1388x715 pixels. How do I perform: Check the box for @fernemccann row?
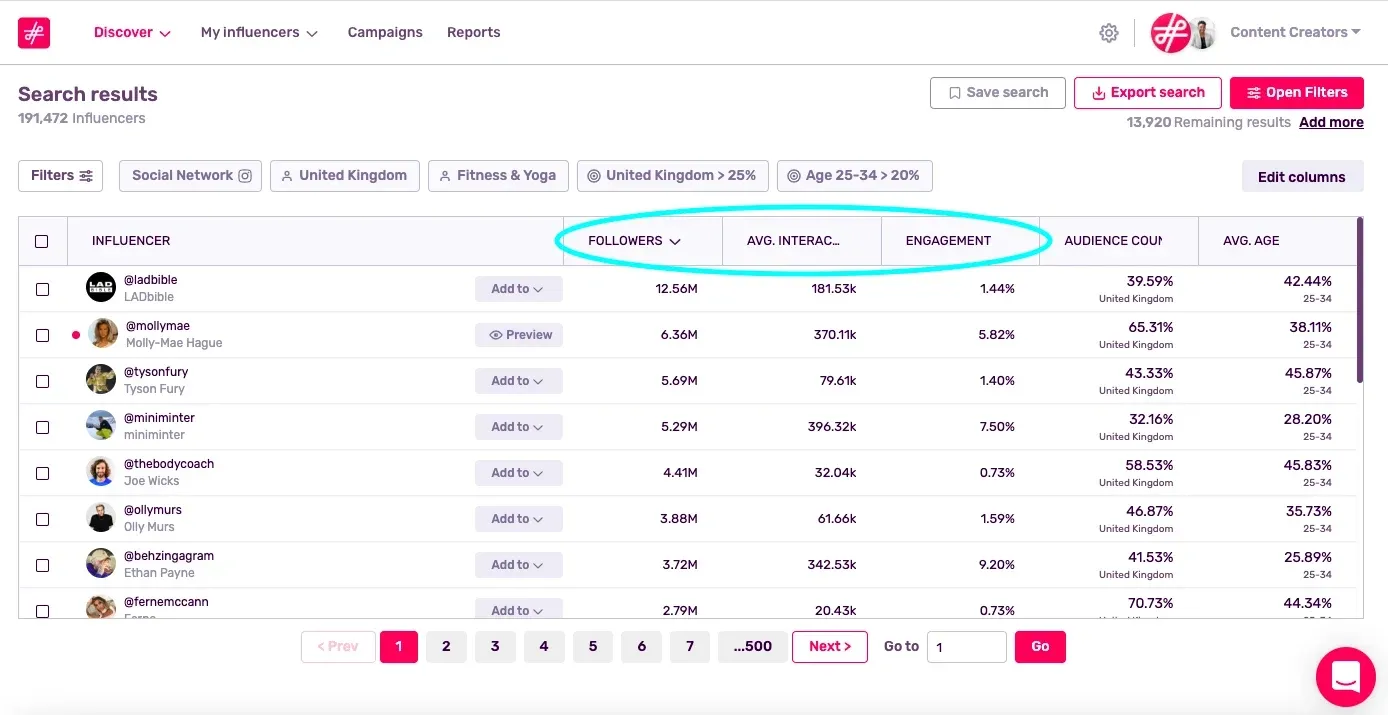click(x=42, y=610)
